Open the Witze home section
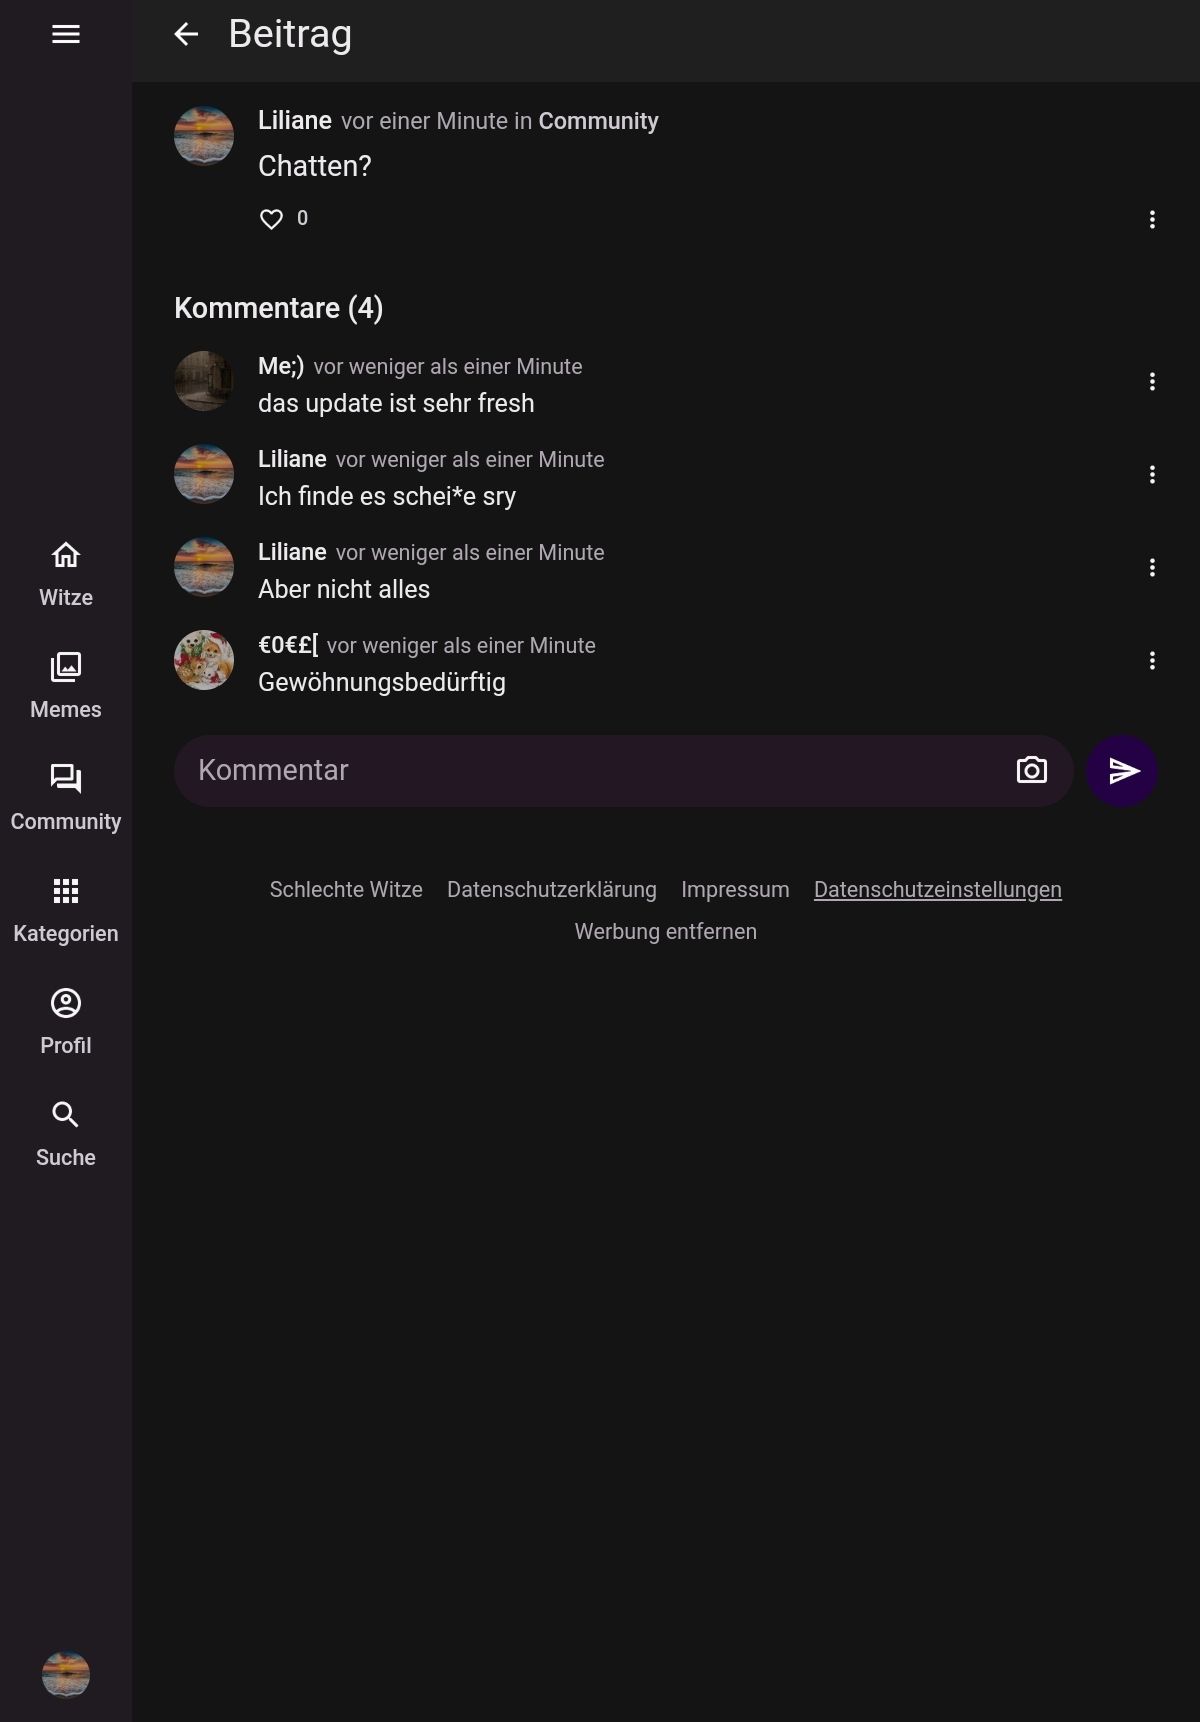 (x=66, y=575)
